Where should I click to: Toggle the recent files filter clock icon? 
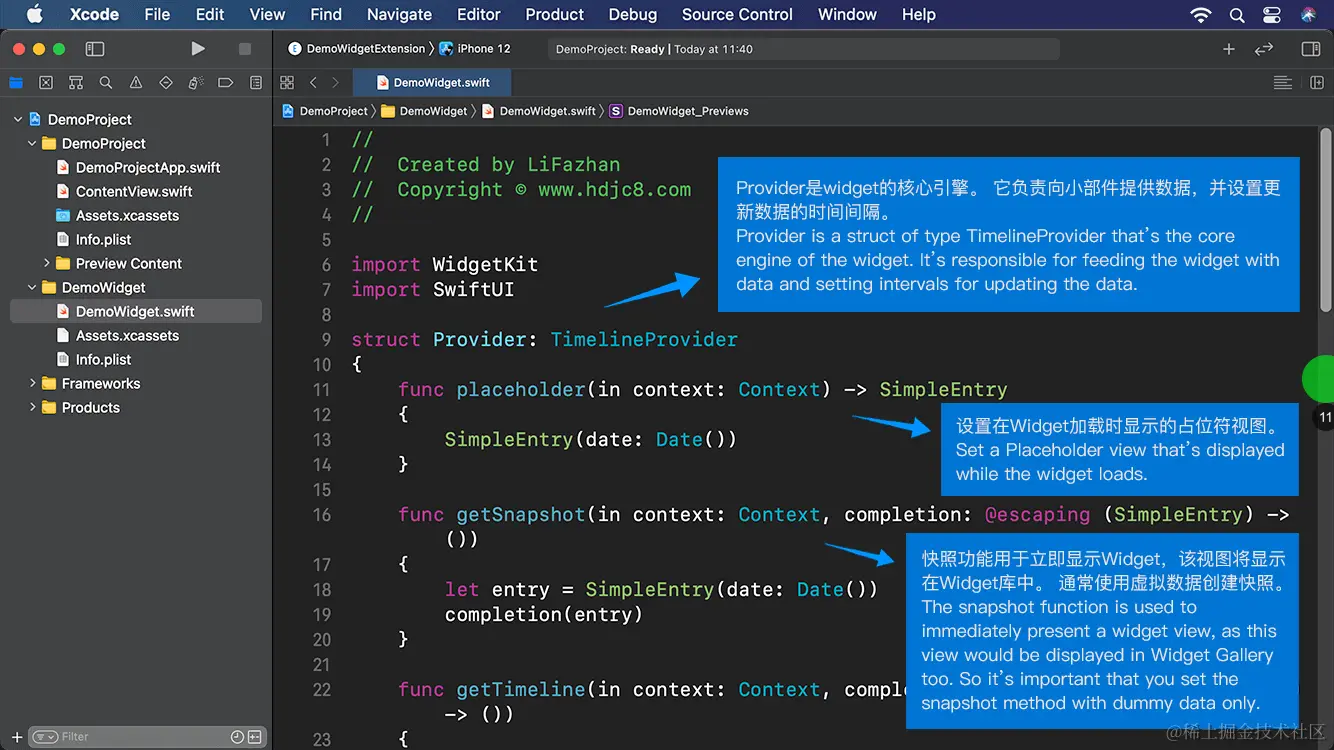click(x=237, y=737)
